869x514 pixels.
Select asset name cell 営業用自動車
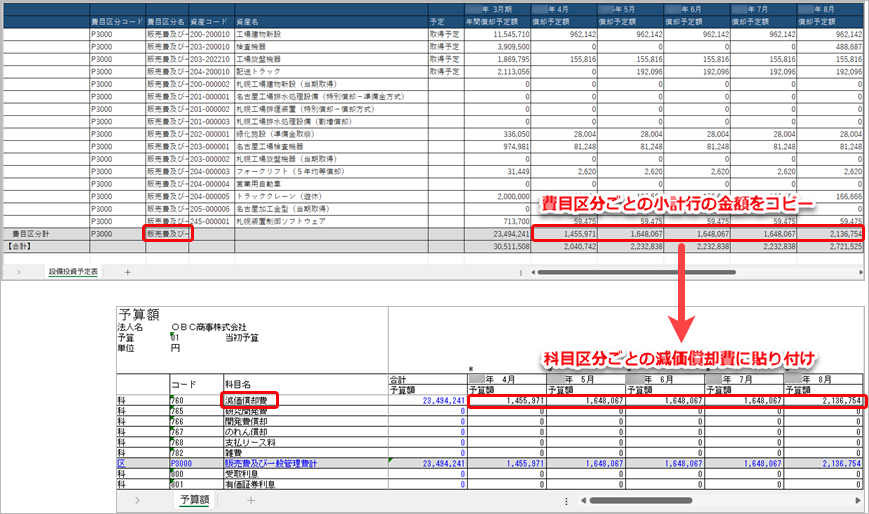pyautogui.click(x=331, y=184)
